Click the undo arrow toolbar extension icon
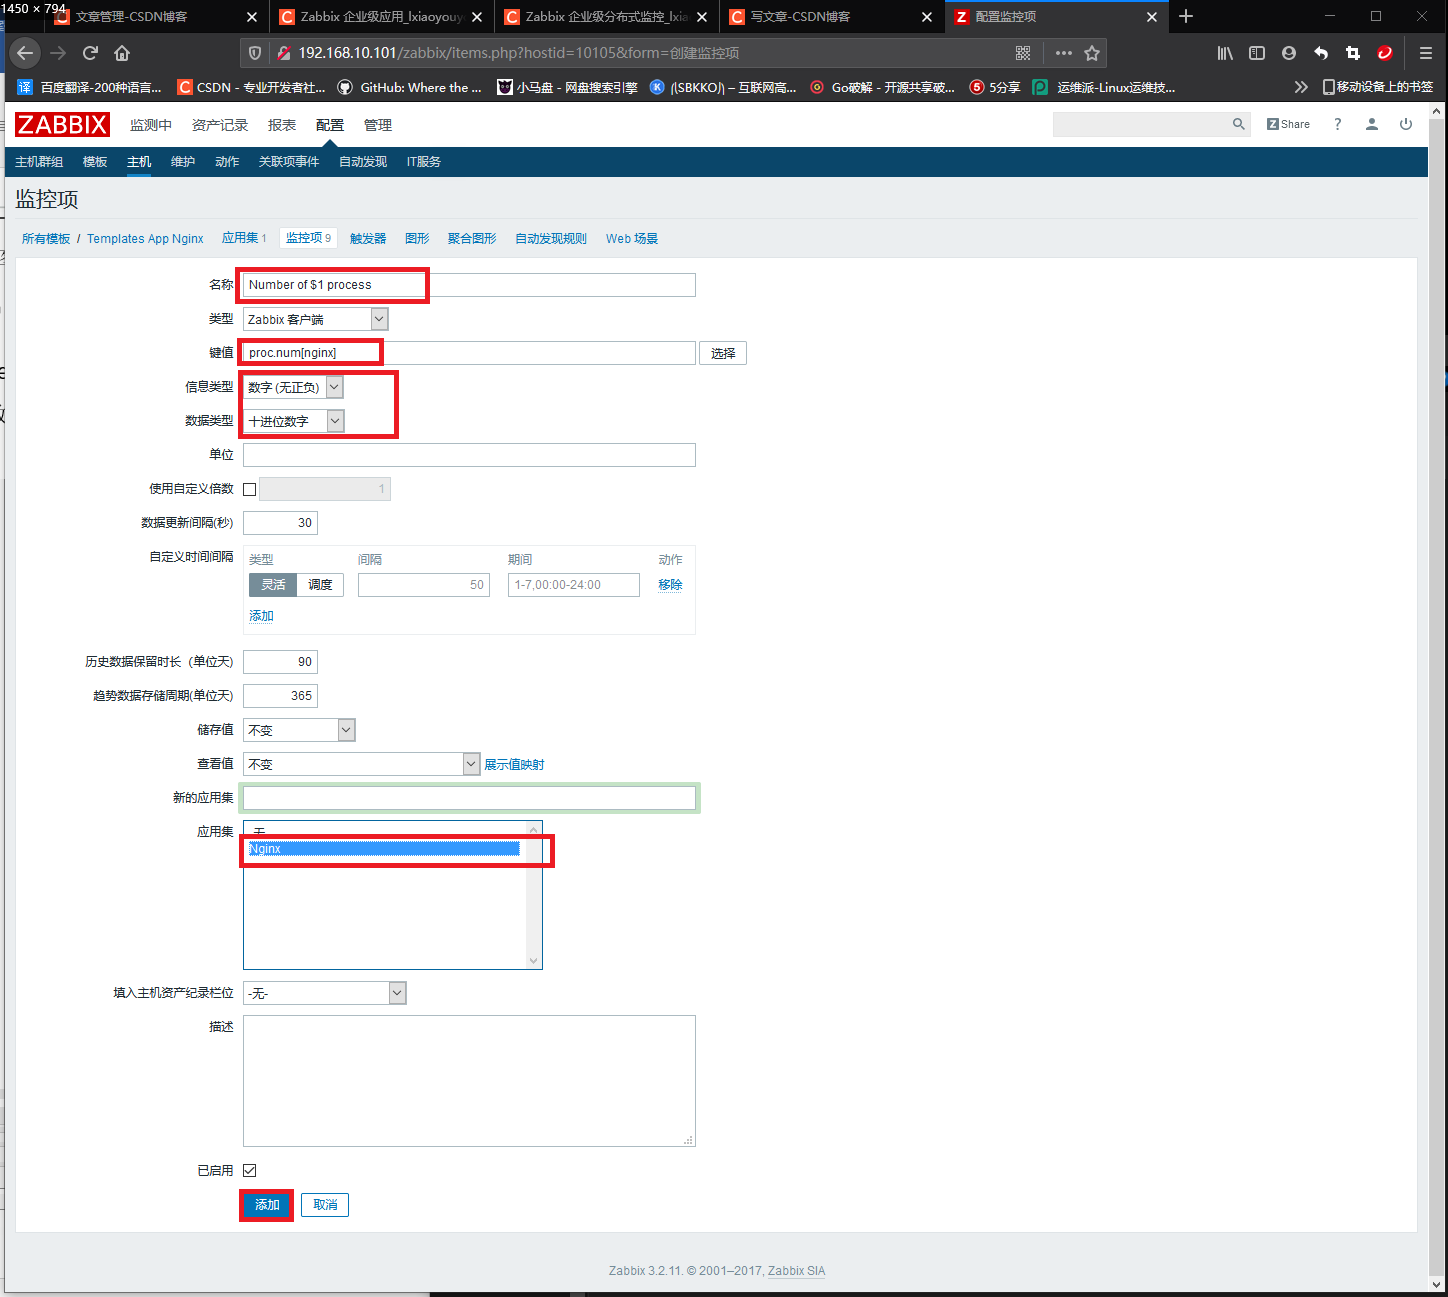This screenshot has width=1448, height=1297. pos(1321,53)
